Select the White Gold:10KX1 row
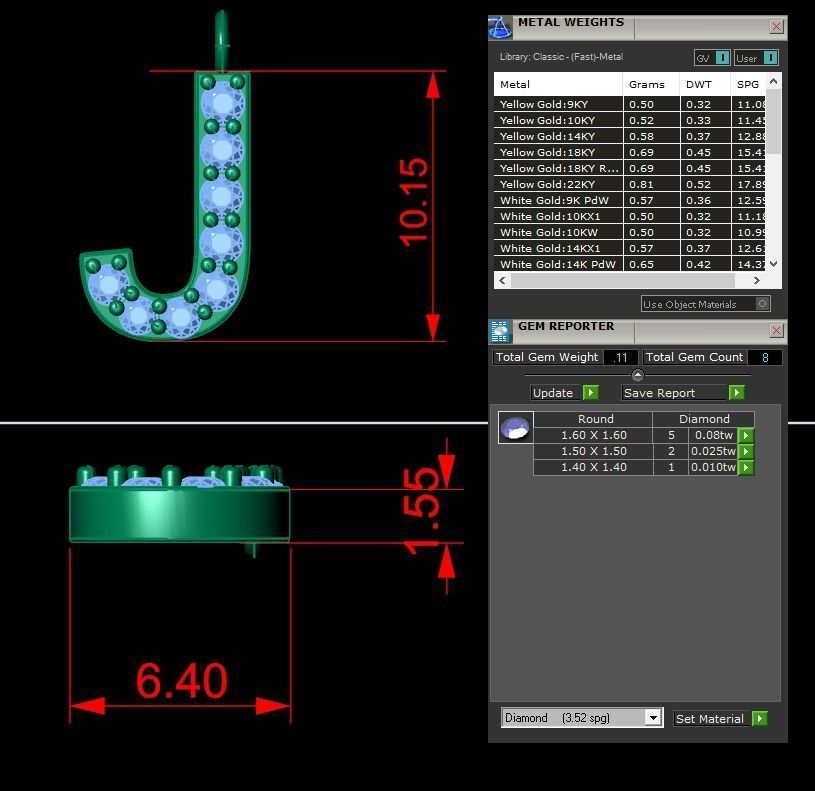Viewport: 815px width, 791px height. tap(629, 217)
